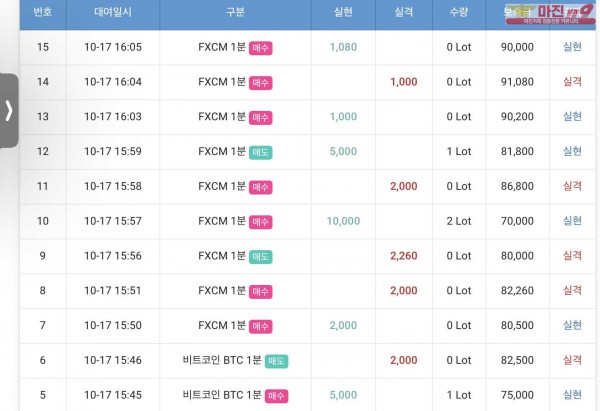This screenshot has height=411, width=600.
Task: Click row number 10 cell
Action: pos(43,221)
